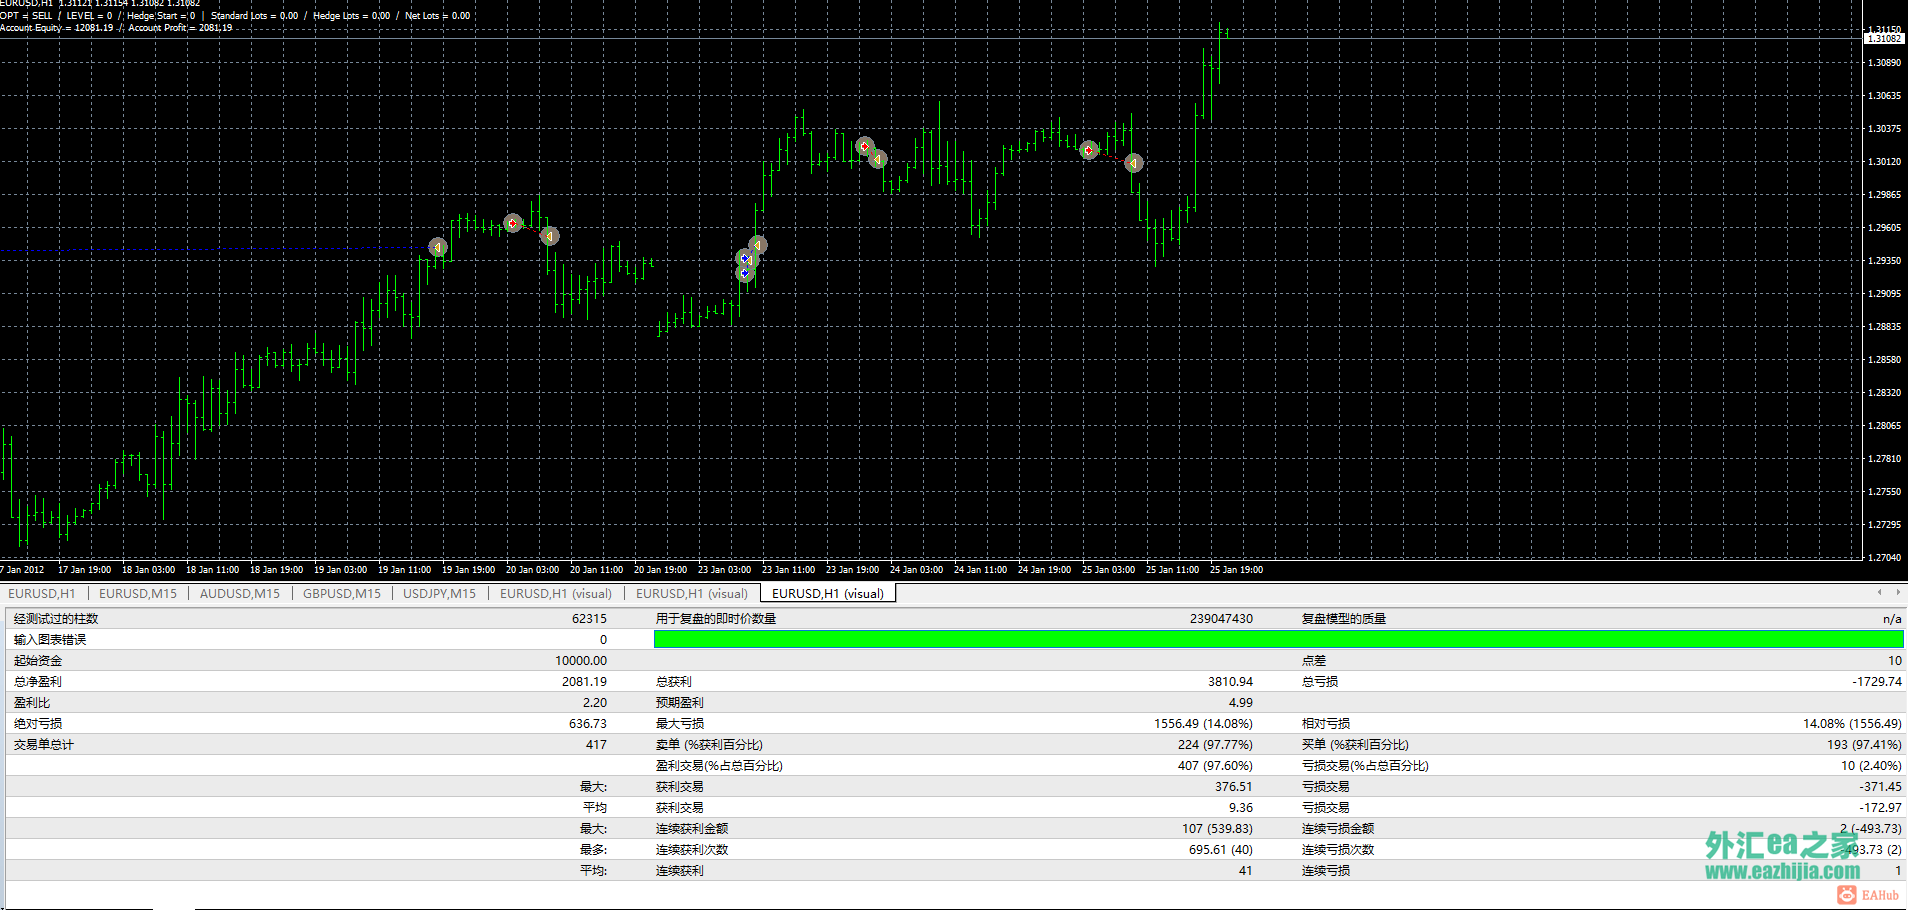This screenshot has width=1908, height=910.
Task: Click the green modelling quality bar
Action: point(1278,639)
